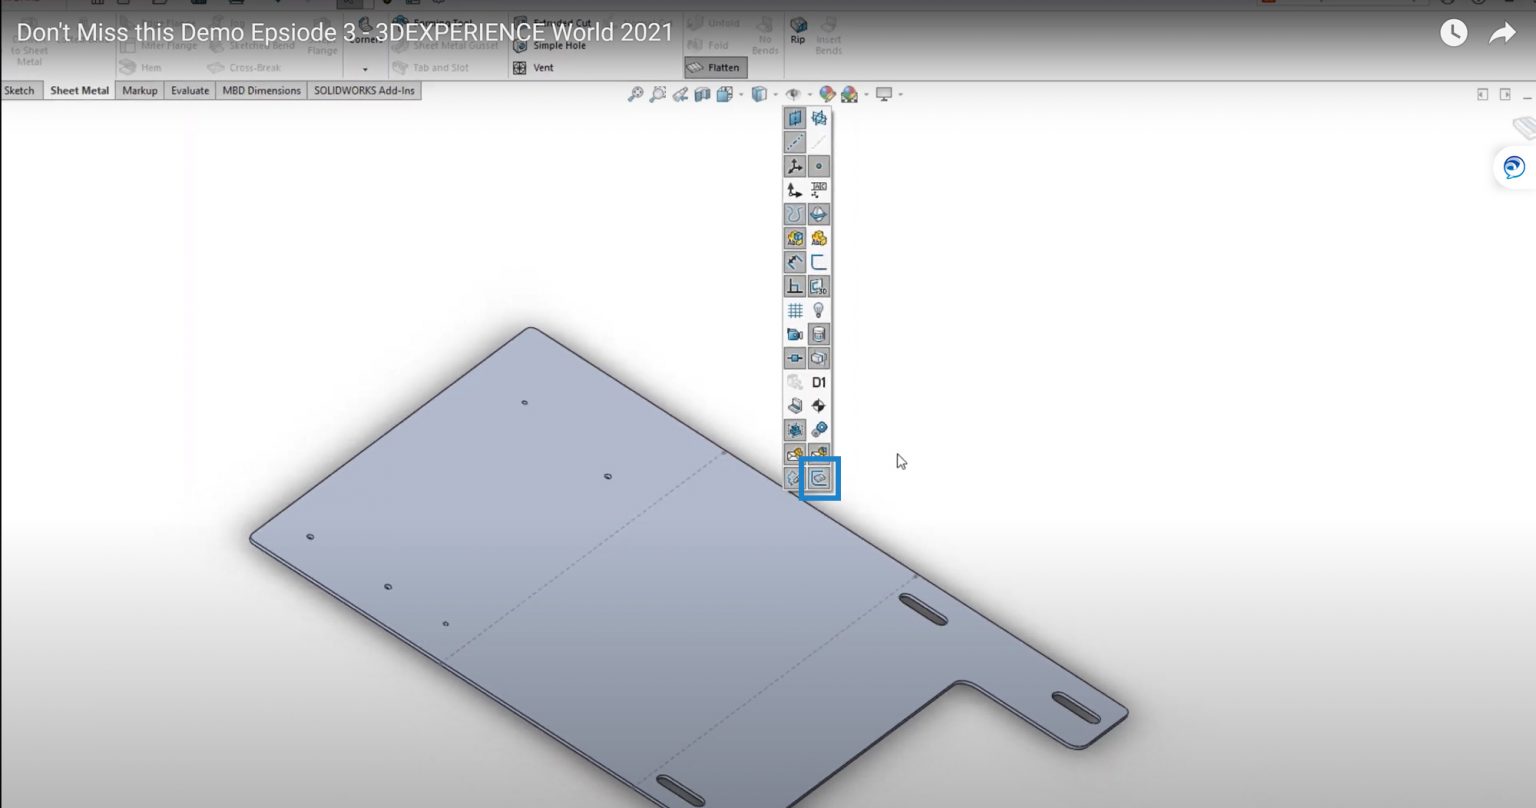This screenshot has height=808, width=1536.
Task: Toggle View Curves icon in flyout
Action: click(x=795, y=214)
